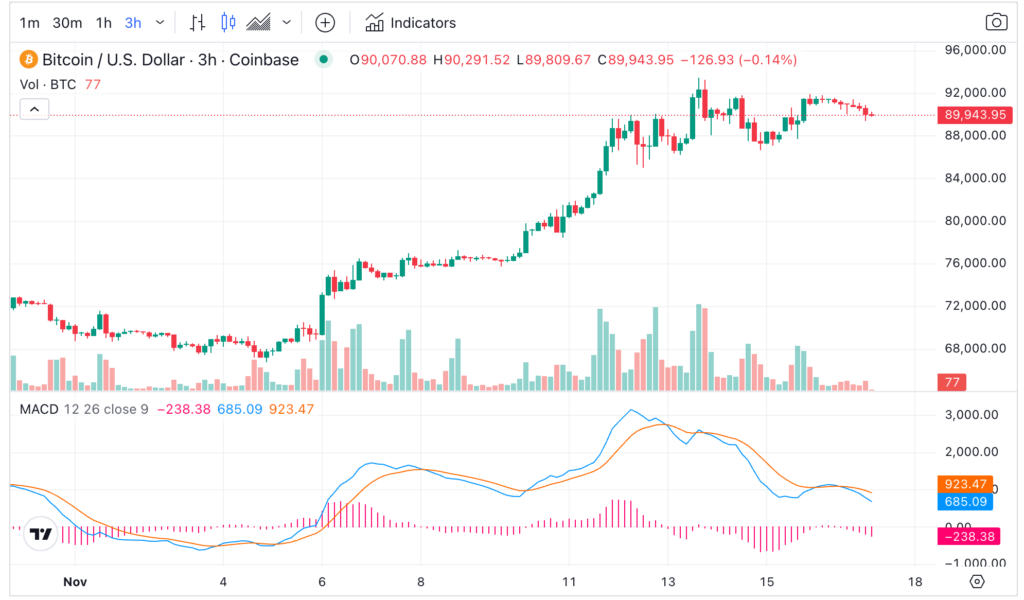Click the Indicators button label
The height and width of the screenshot is (600, 1024).
coord(424,22)
